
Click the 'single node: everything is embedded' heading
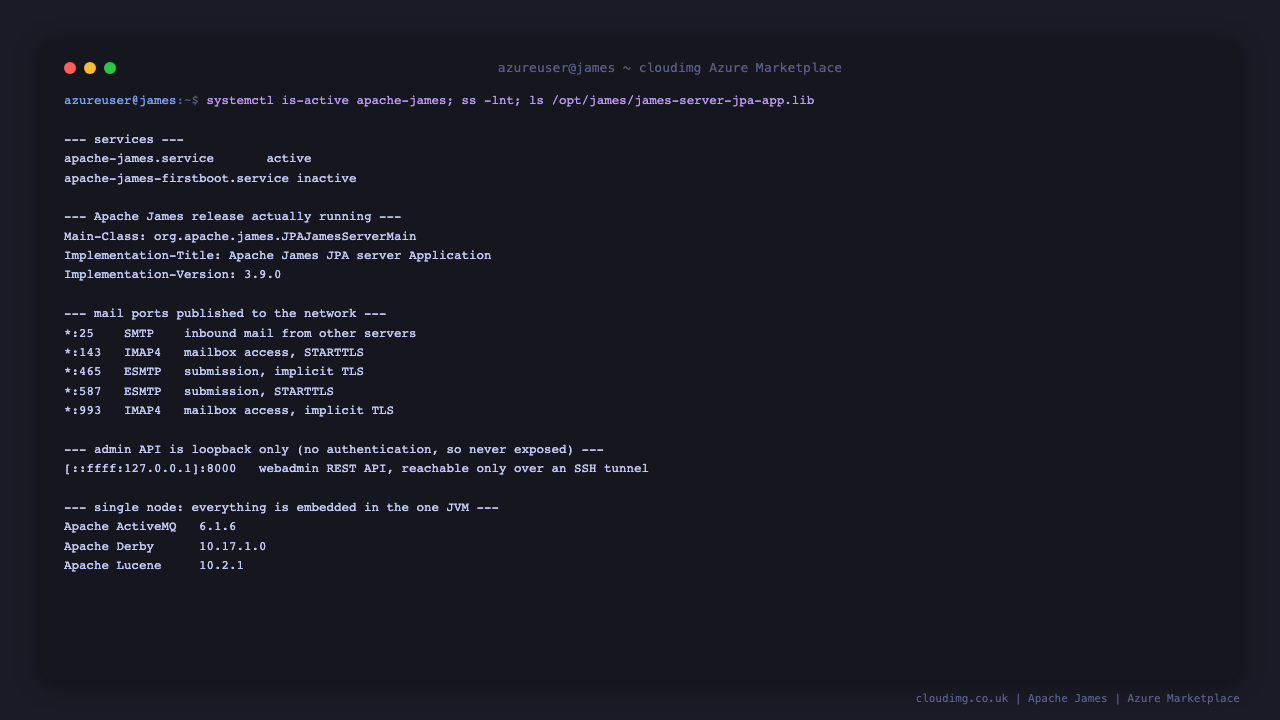tap(281, 508)
